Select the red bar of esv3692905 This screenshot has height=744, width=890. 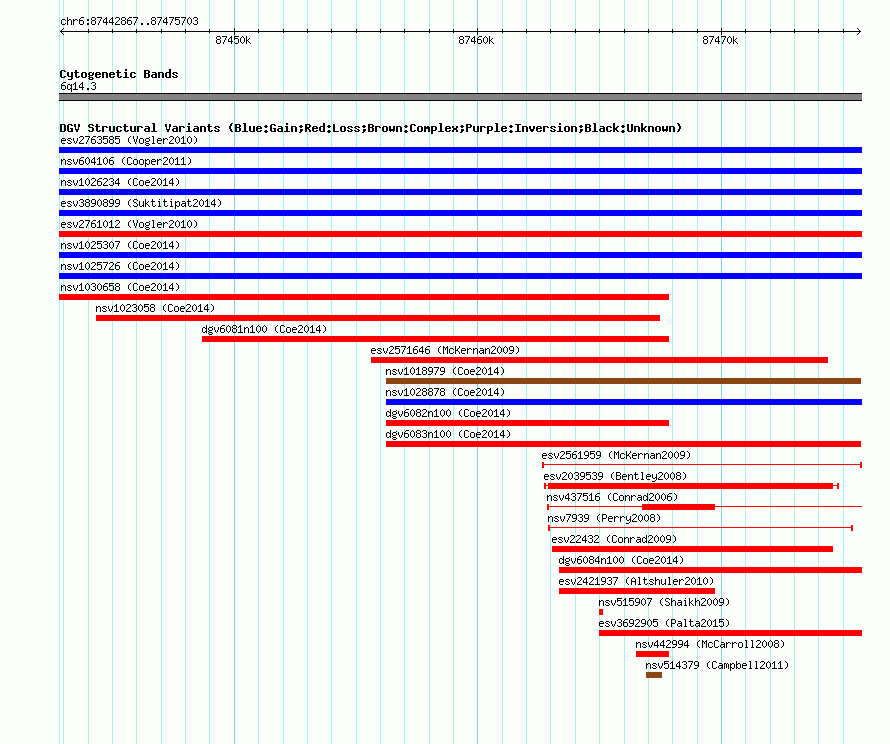click(731, 633)
